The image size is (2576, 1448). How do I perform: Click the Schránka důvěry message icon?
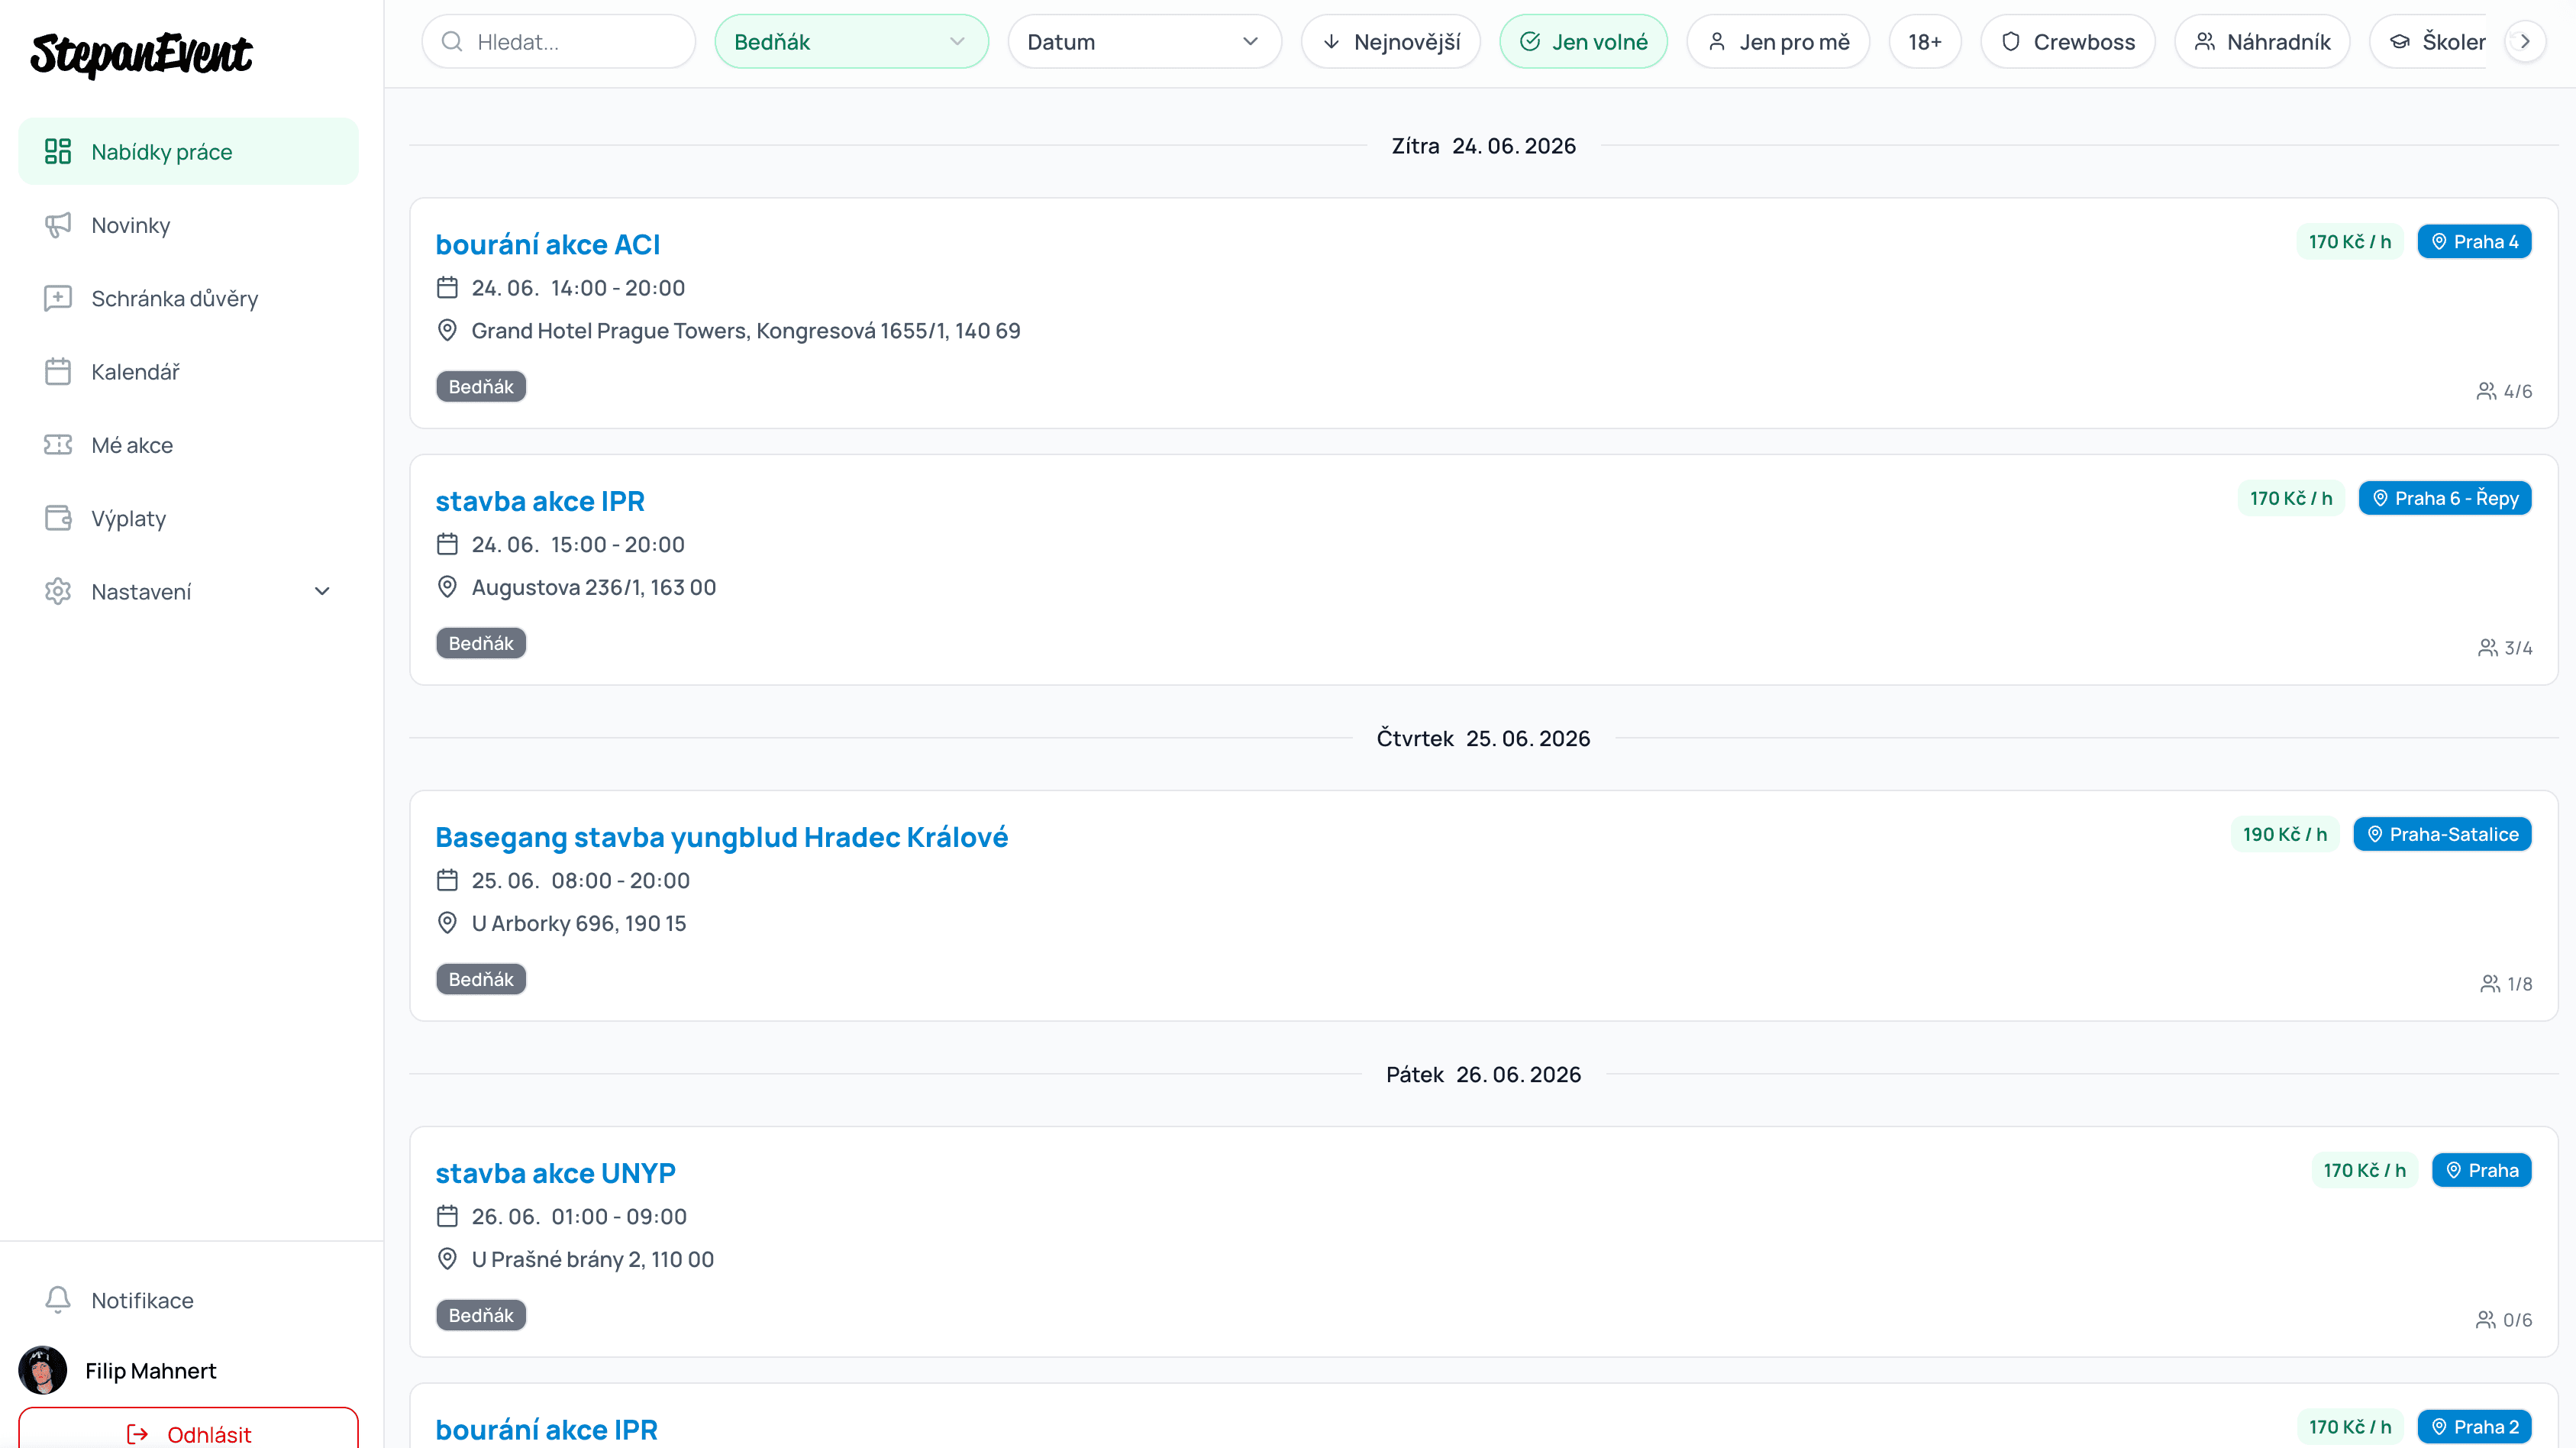pyautogui.click(x=58, y=298)
